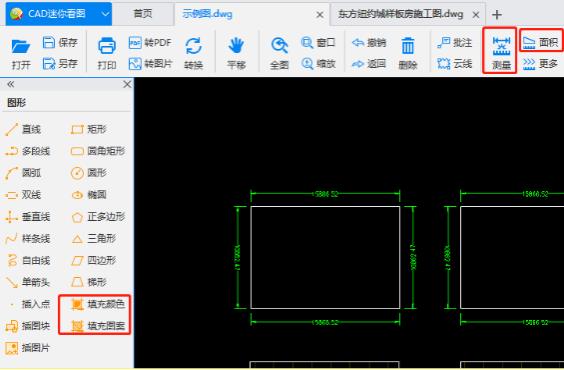Add an annotation with 批注
The width and height of the screenshot is (564, 370).
coord(455,43)
